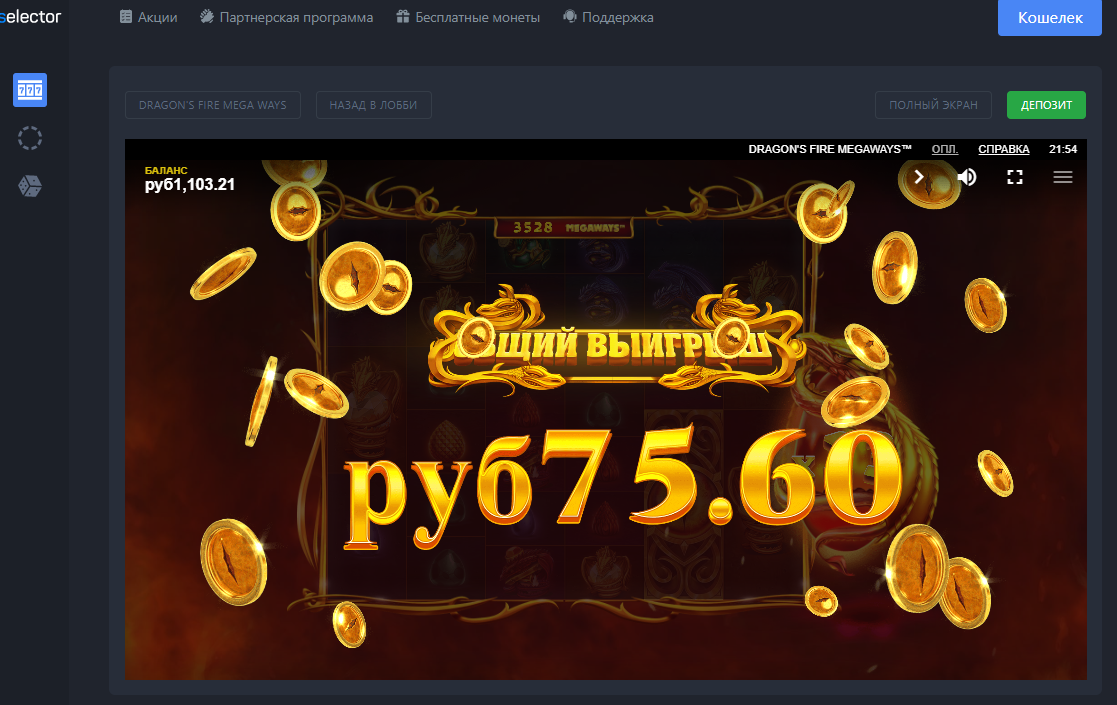This screenshot has width=1117, height=705.
Task: Click the selector logo
Action: (31, 16)
